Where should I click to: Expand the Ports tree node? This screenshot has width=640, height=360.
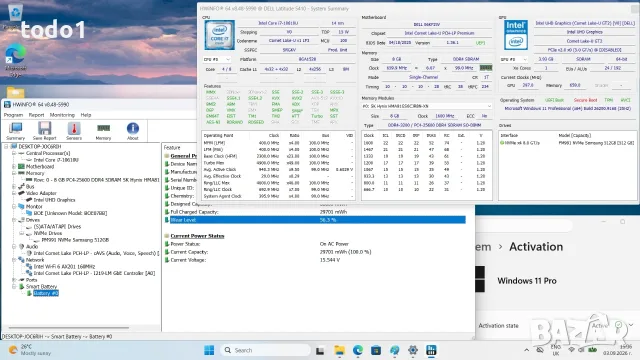[14, 280]
